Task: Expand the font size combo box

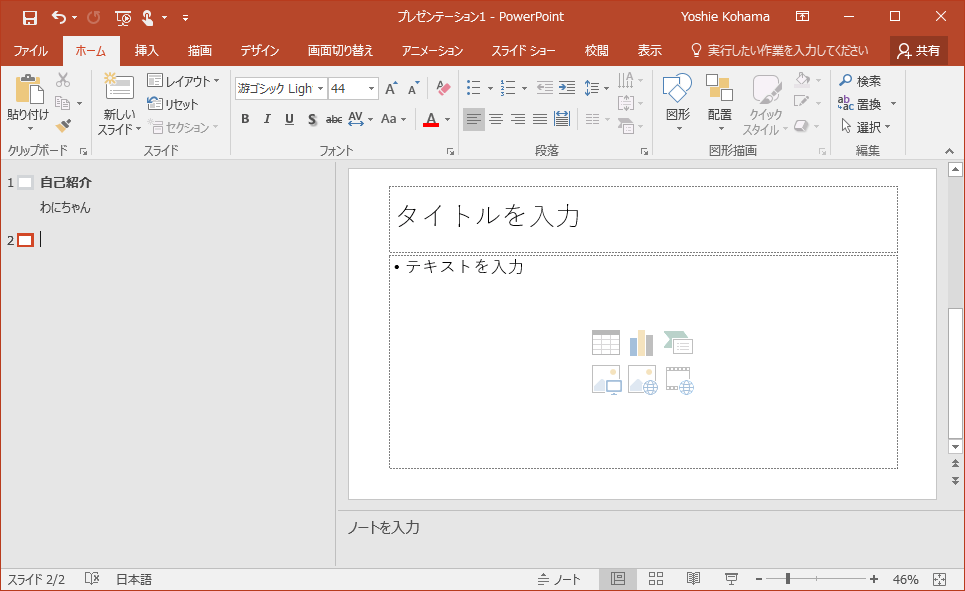Action: (x=371, y=89)
